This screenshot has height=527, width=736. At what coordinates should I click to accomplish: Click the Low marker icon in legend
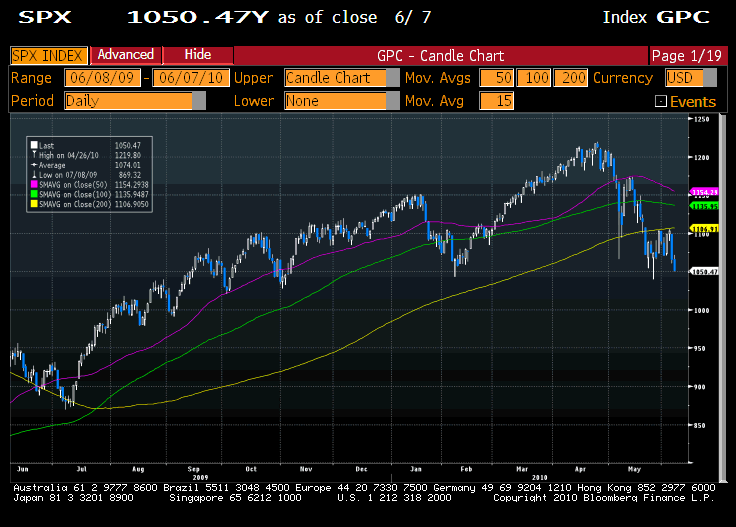click(x=34, y=174)
